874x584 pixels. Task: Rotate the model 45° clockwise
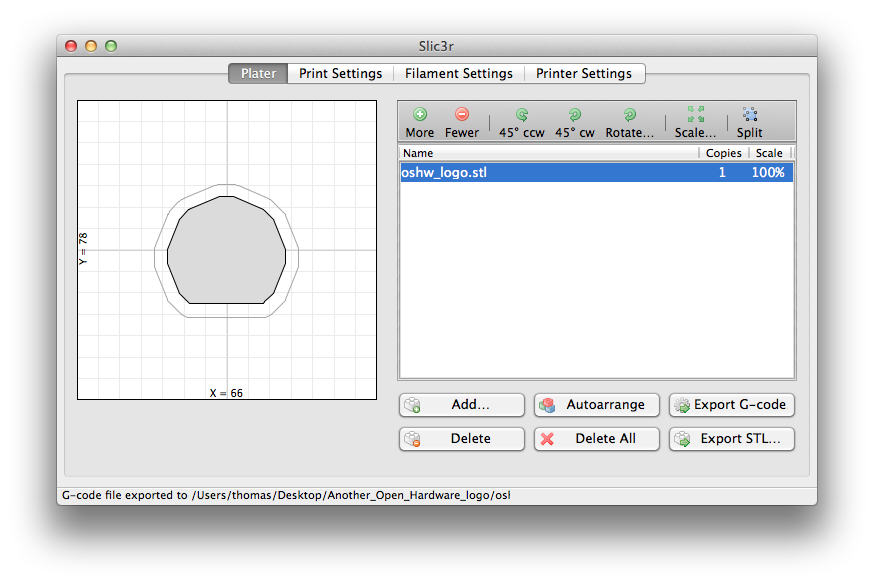coord(573,121)
